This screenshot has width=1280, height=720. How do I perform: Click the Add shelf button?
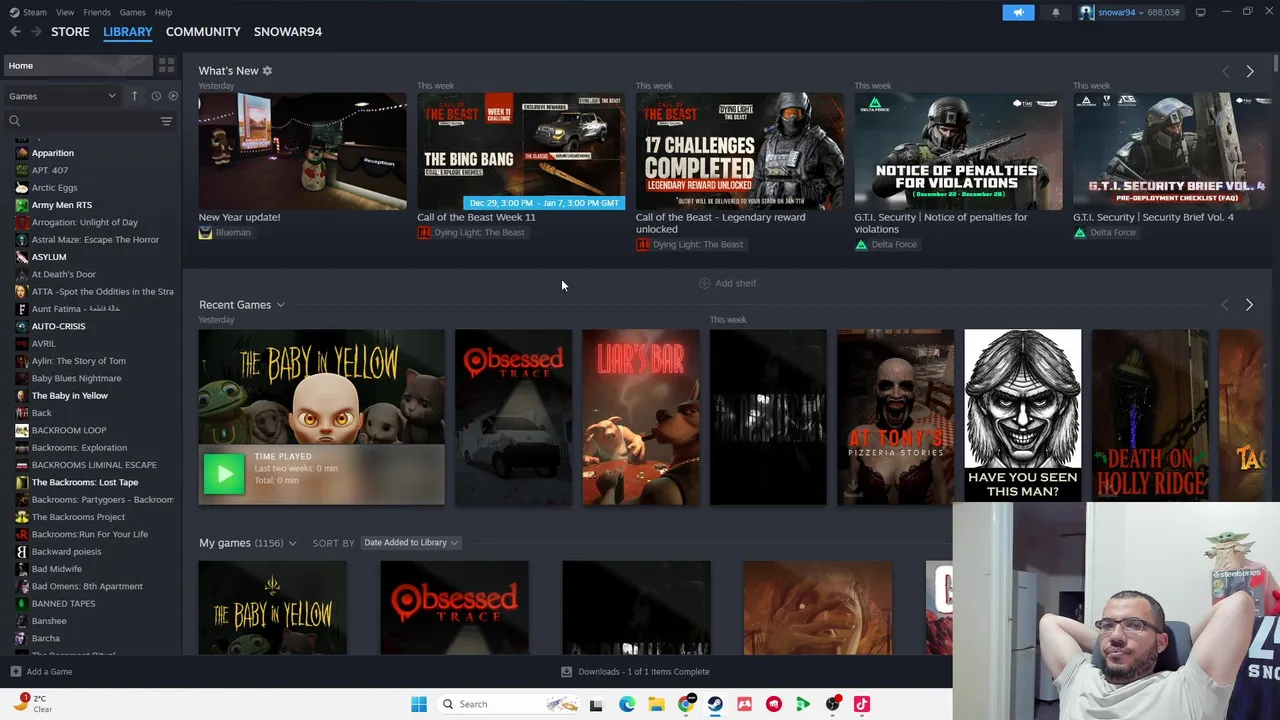click(727, 283)
